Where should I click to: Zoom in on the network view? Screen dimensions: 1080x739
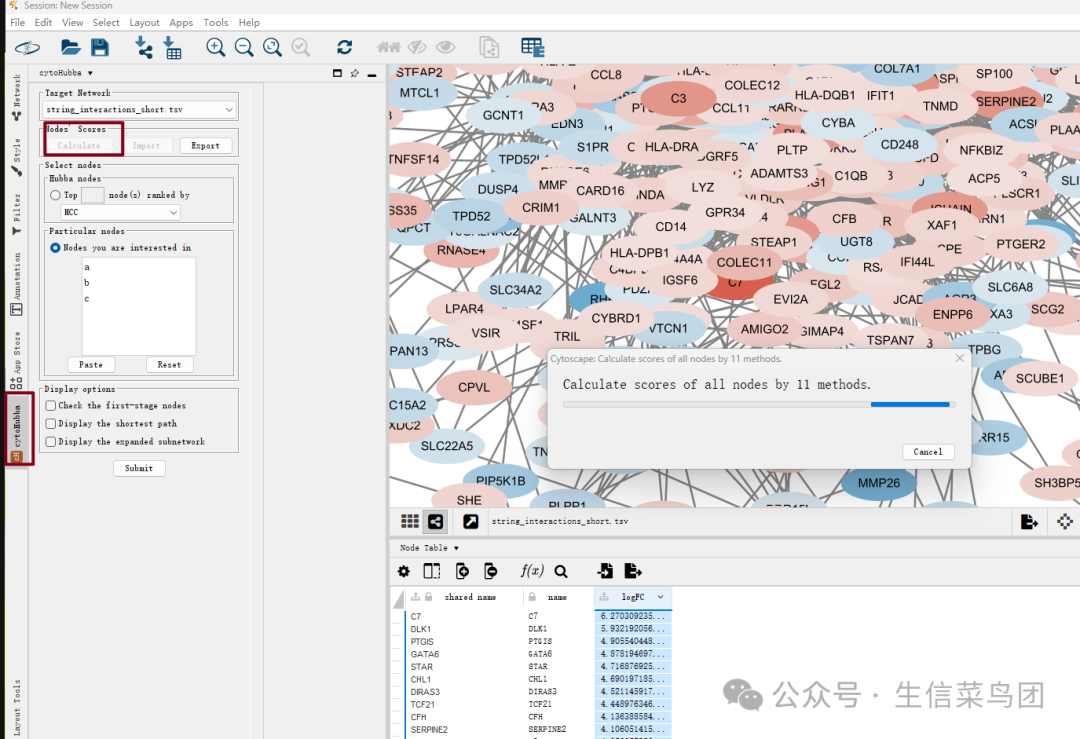coord(216,47)
